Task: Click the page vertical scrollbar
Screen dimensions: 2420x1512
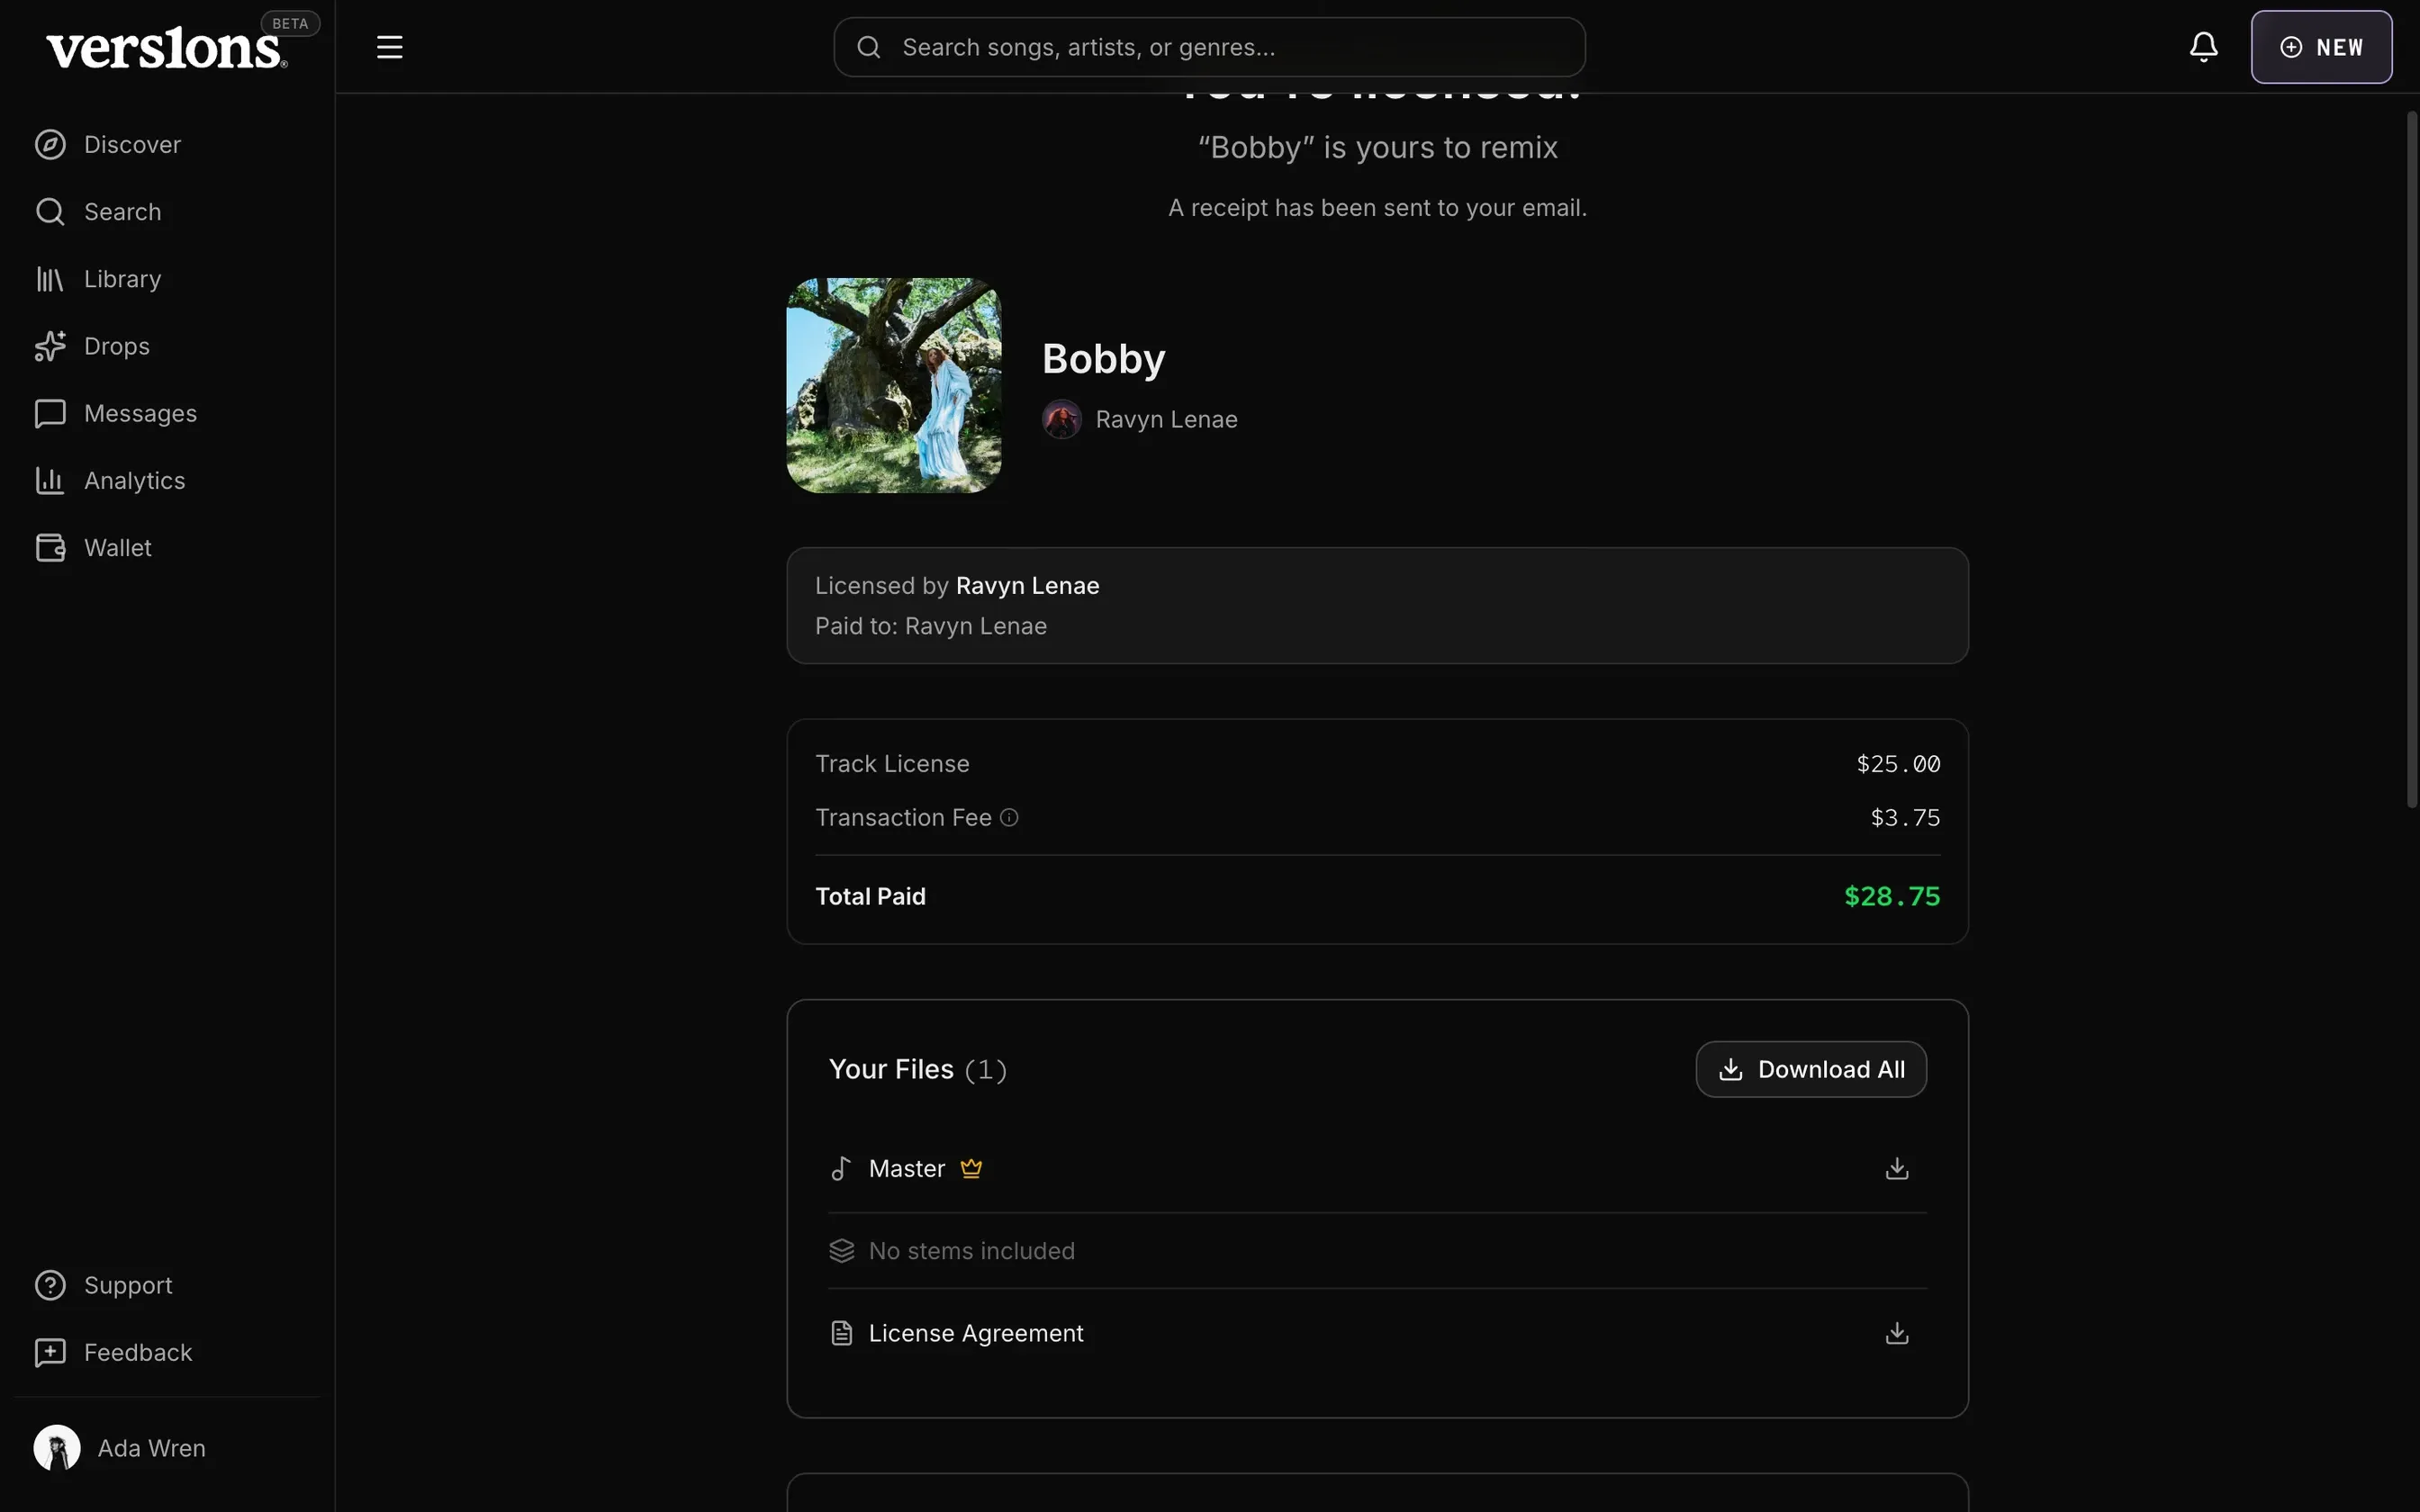Action: point(2411,460)
